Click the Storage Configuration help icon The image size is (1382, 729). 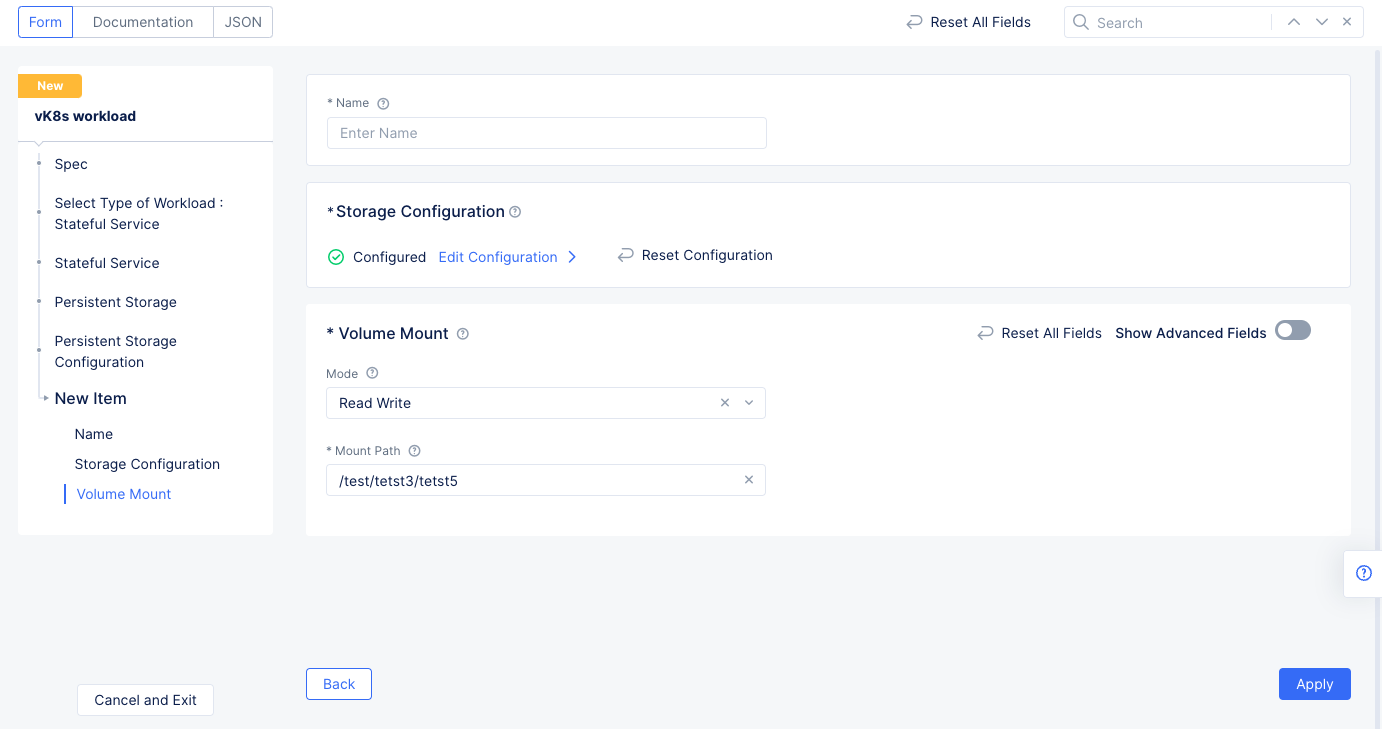515,212
